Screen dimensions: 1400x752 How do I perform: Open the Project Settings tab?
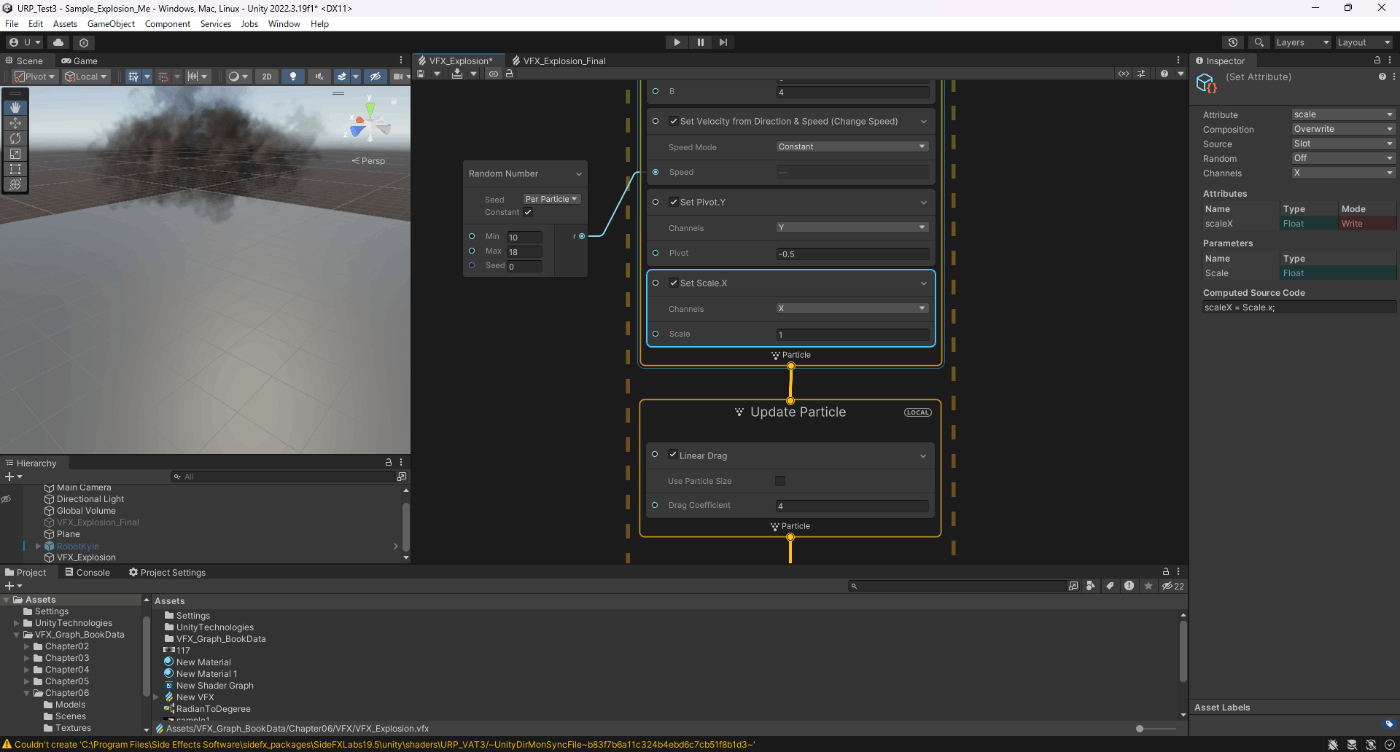[167, 572]
